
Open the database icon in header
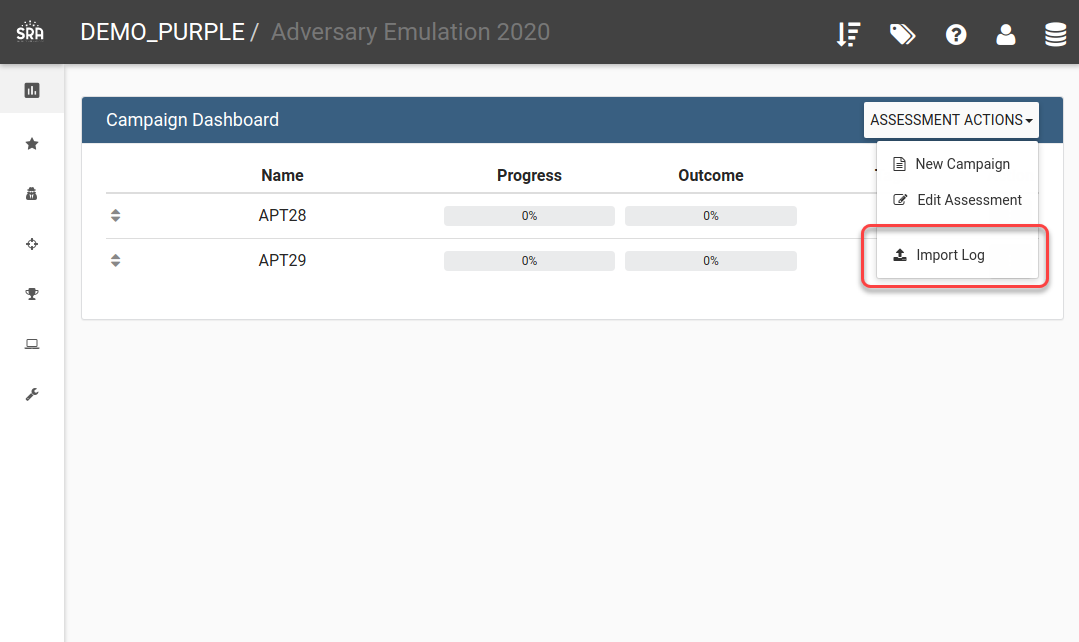pyautogui.click(x=1055, y=34)
